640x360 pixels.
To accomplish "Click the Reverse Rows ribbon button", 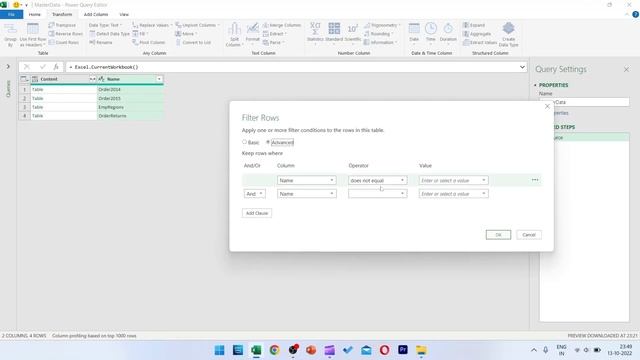I will (65, 34).
